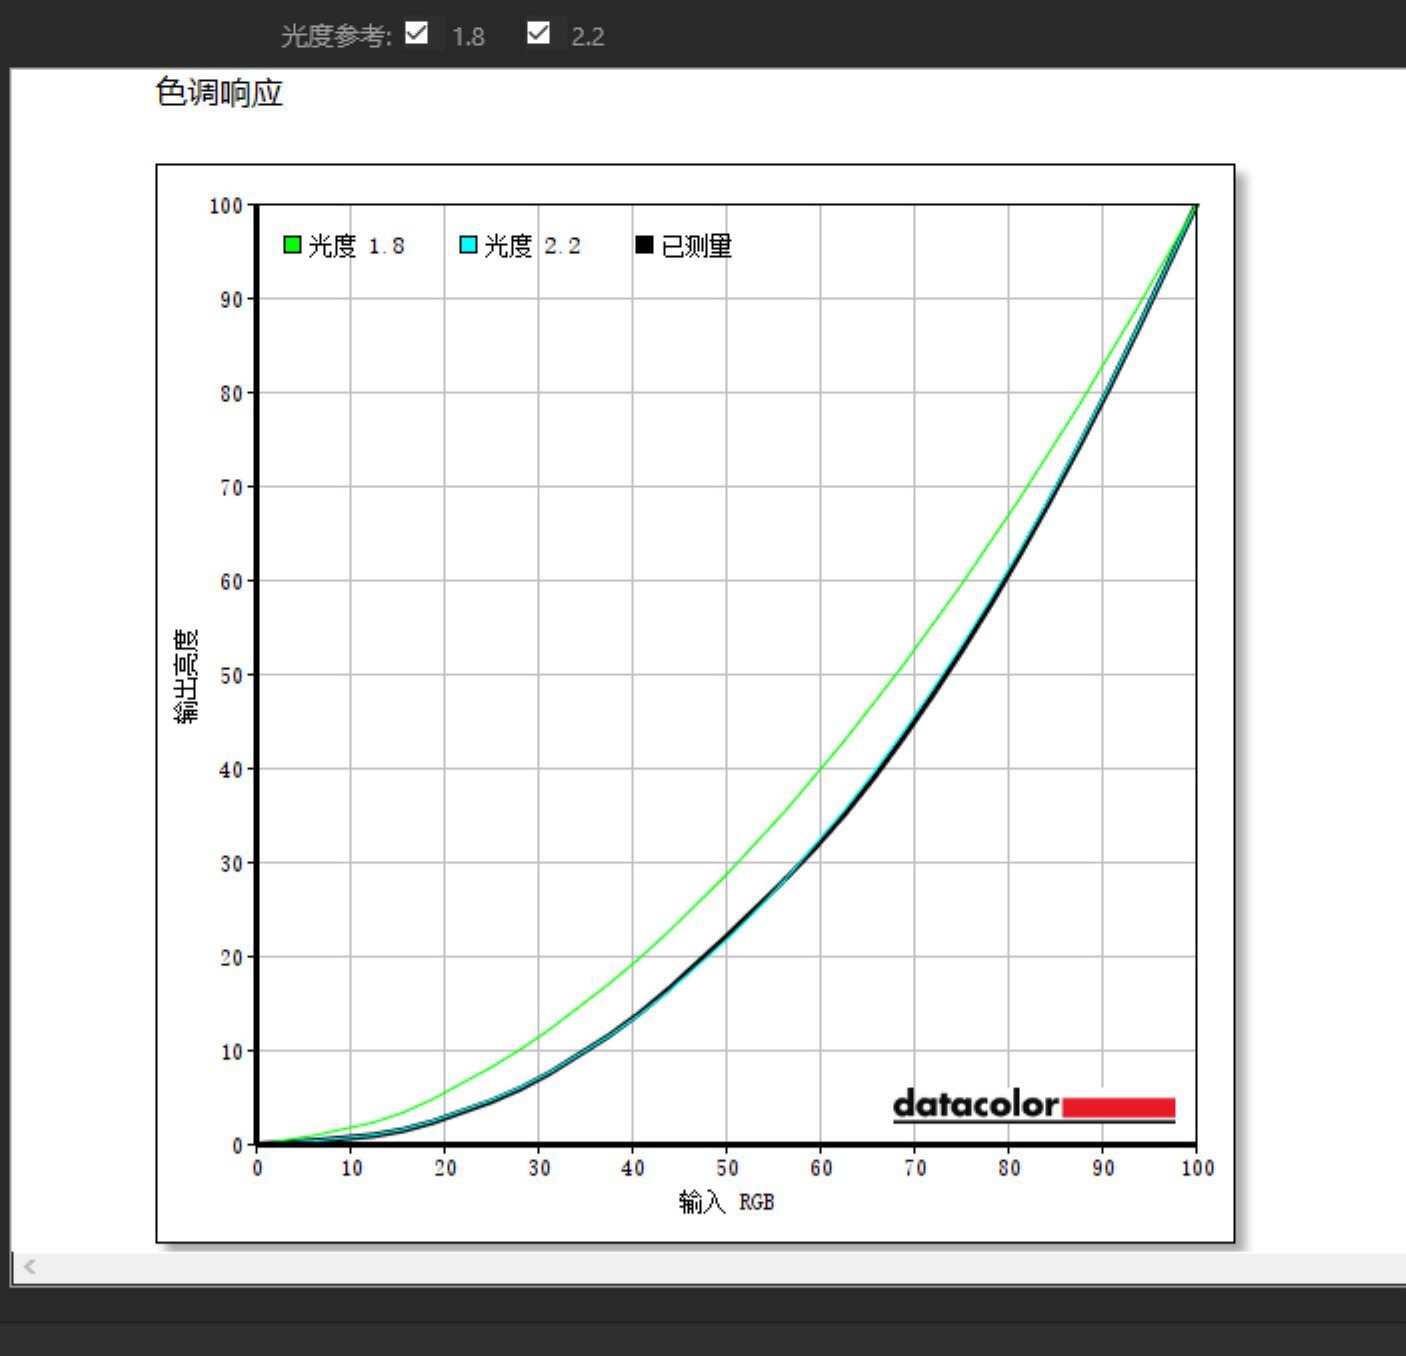Click the 输入 RGB axis label
This screenshot has height=1356, width=1406.
[727, 1202]
